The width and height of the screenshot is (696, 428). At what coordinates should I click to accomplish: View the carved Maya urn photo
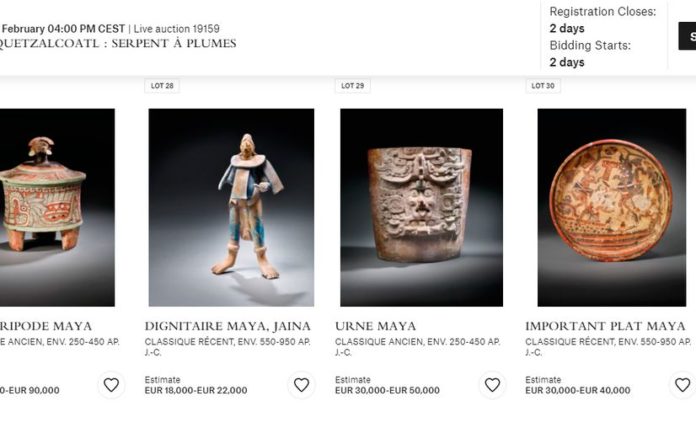[421, 207]
